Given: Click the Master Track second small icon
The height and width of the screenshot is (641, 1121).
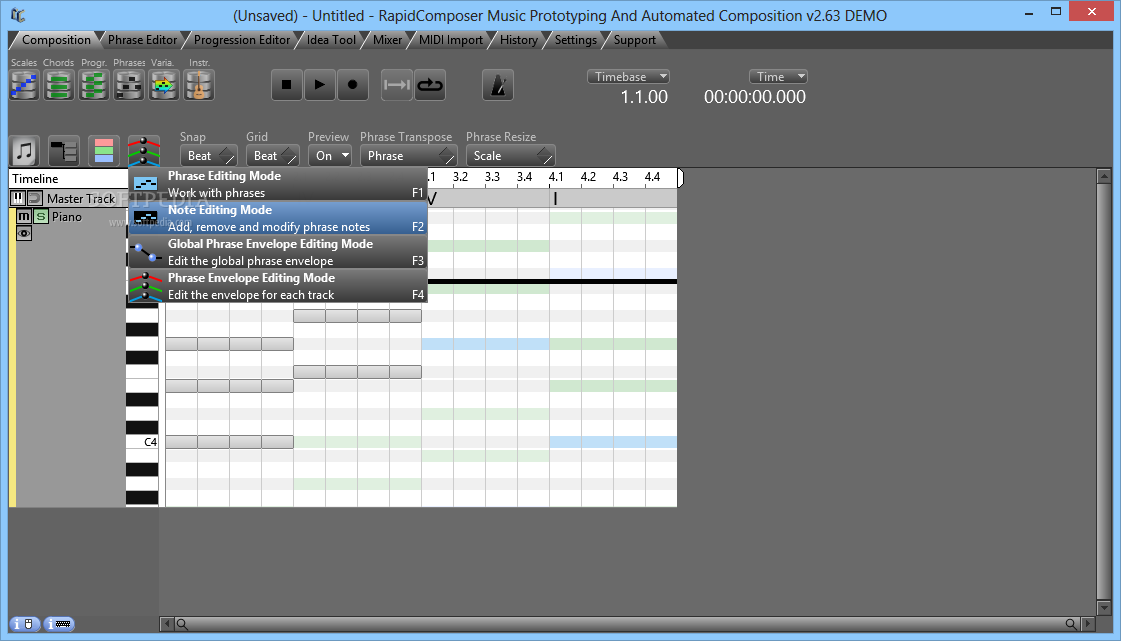Looking at the screenshot, I should point(34,198).
